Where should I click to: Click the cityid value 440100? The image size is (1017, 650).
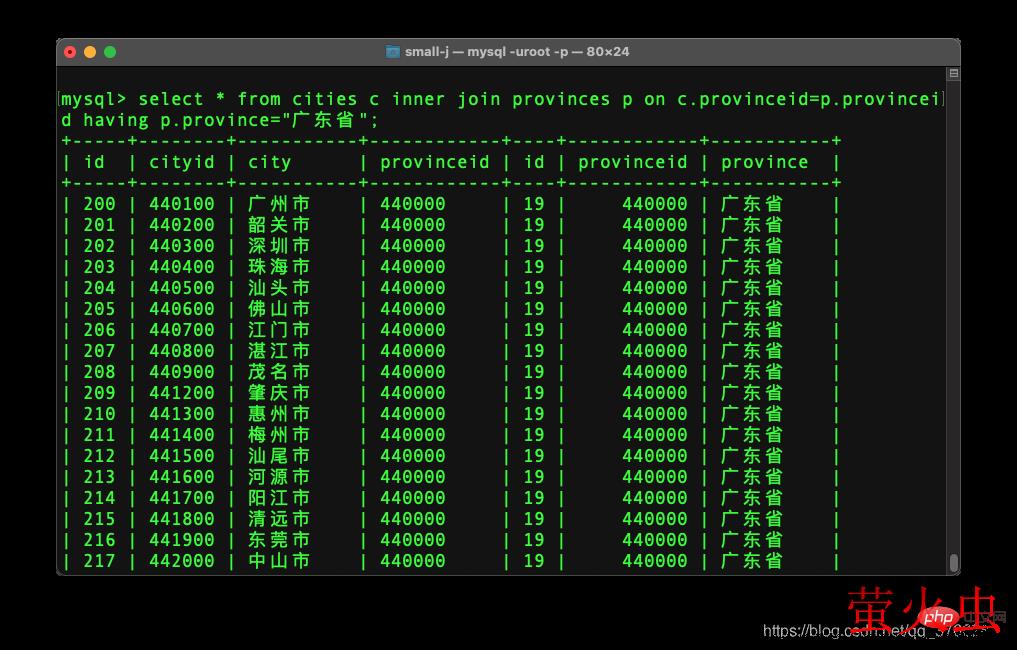click(x=181, y=204)
